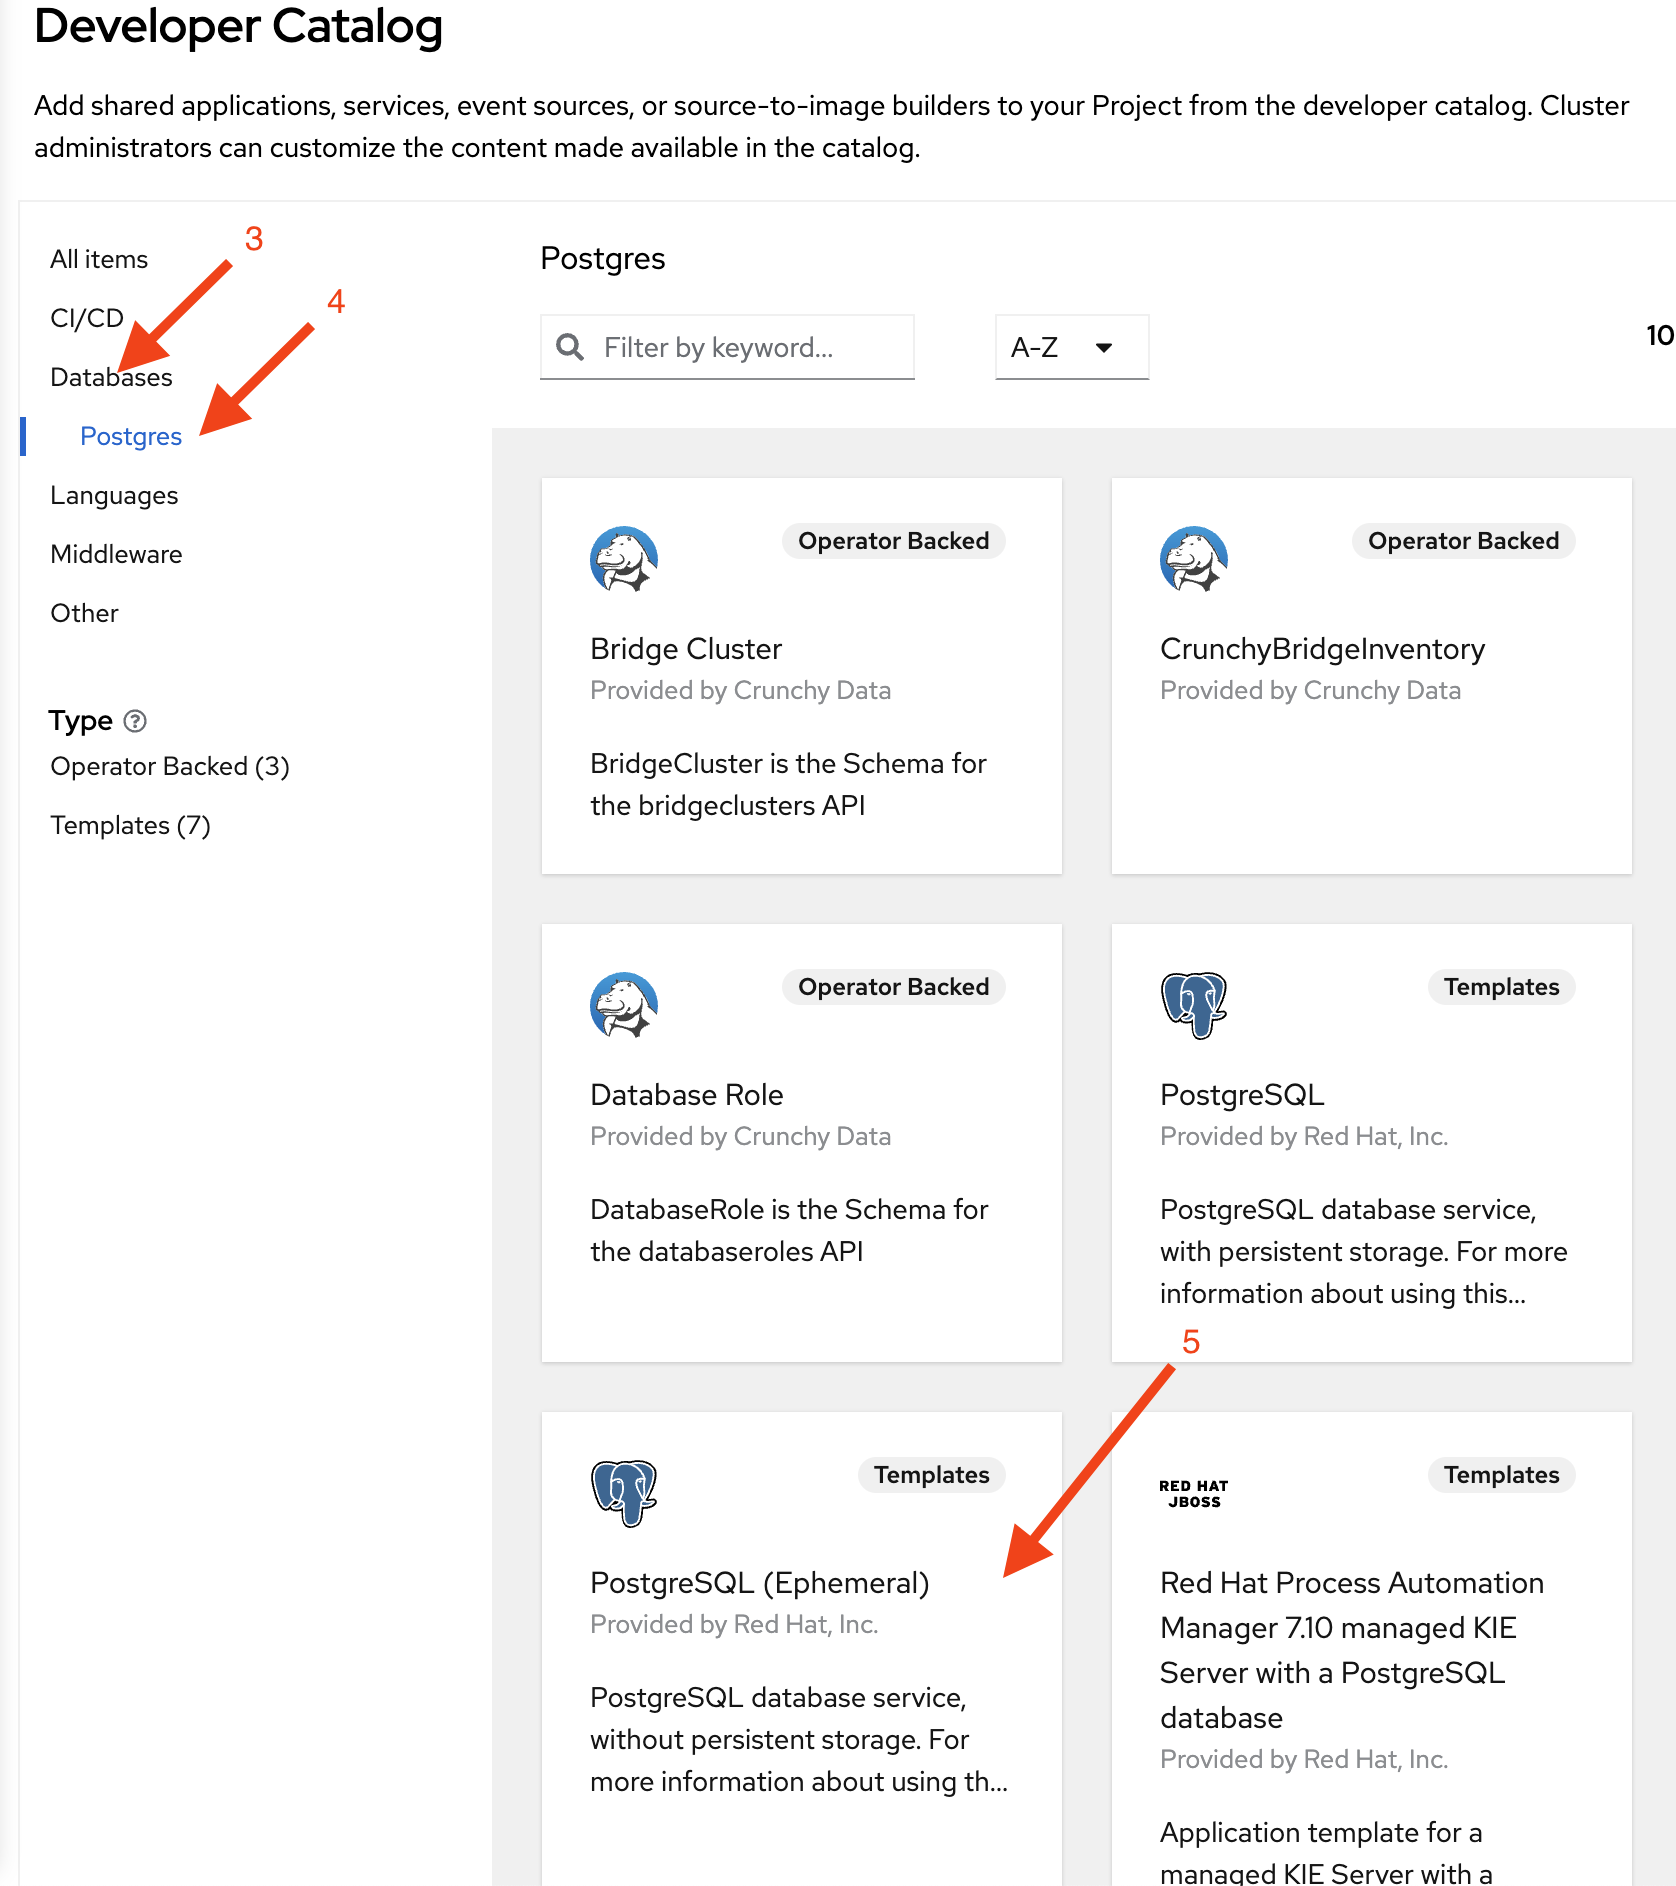
Task: Open the Bridge Cluster card title
Action: [x=686, y=649]
